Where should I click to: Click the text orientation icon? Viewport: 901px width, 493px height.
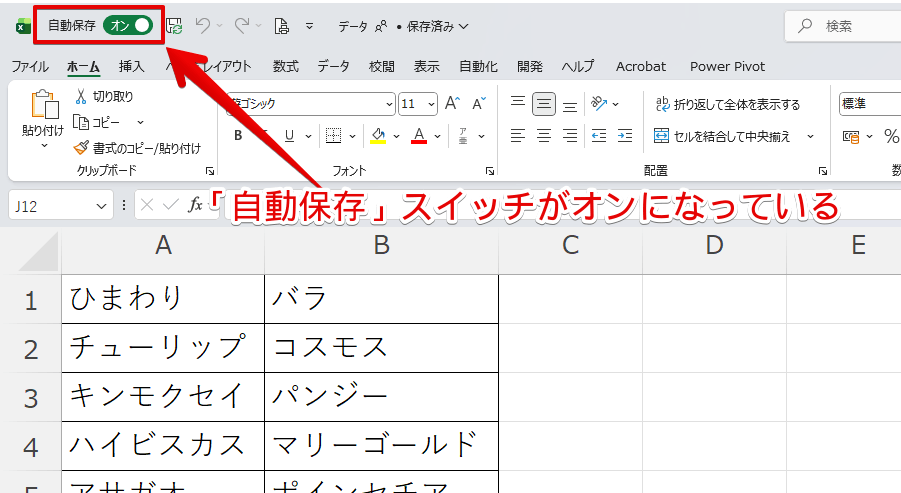pyautogui.click(x=599, y=103)
